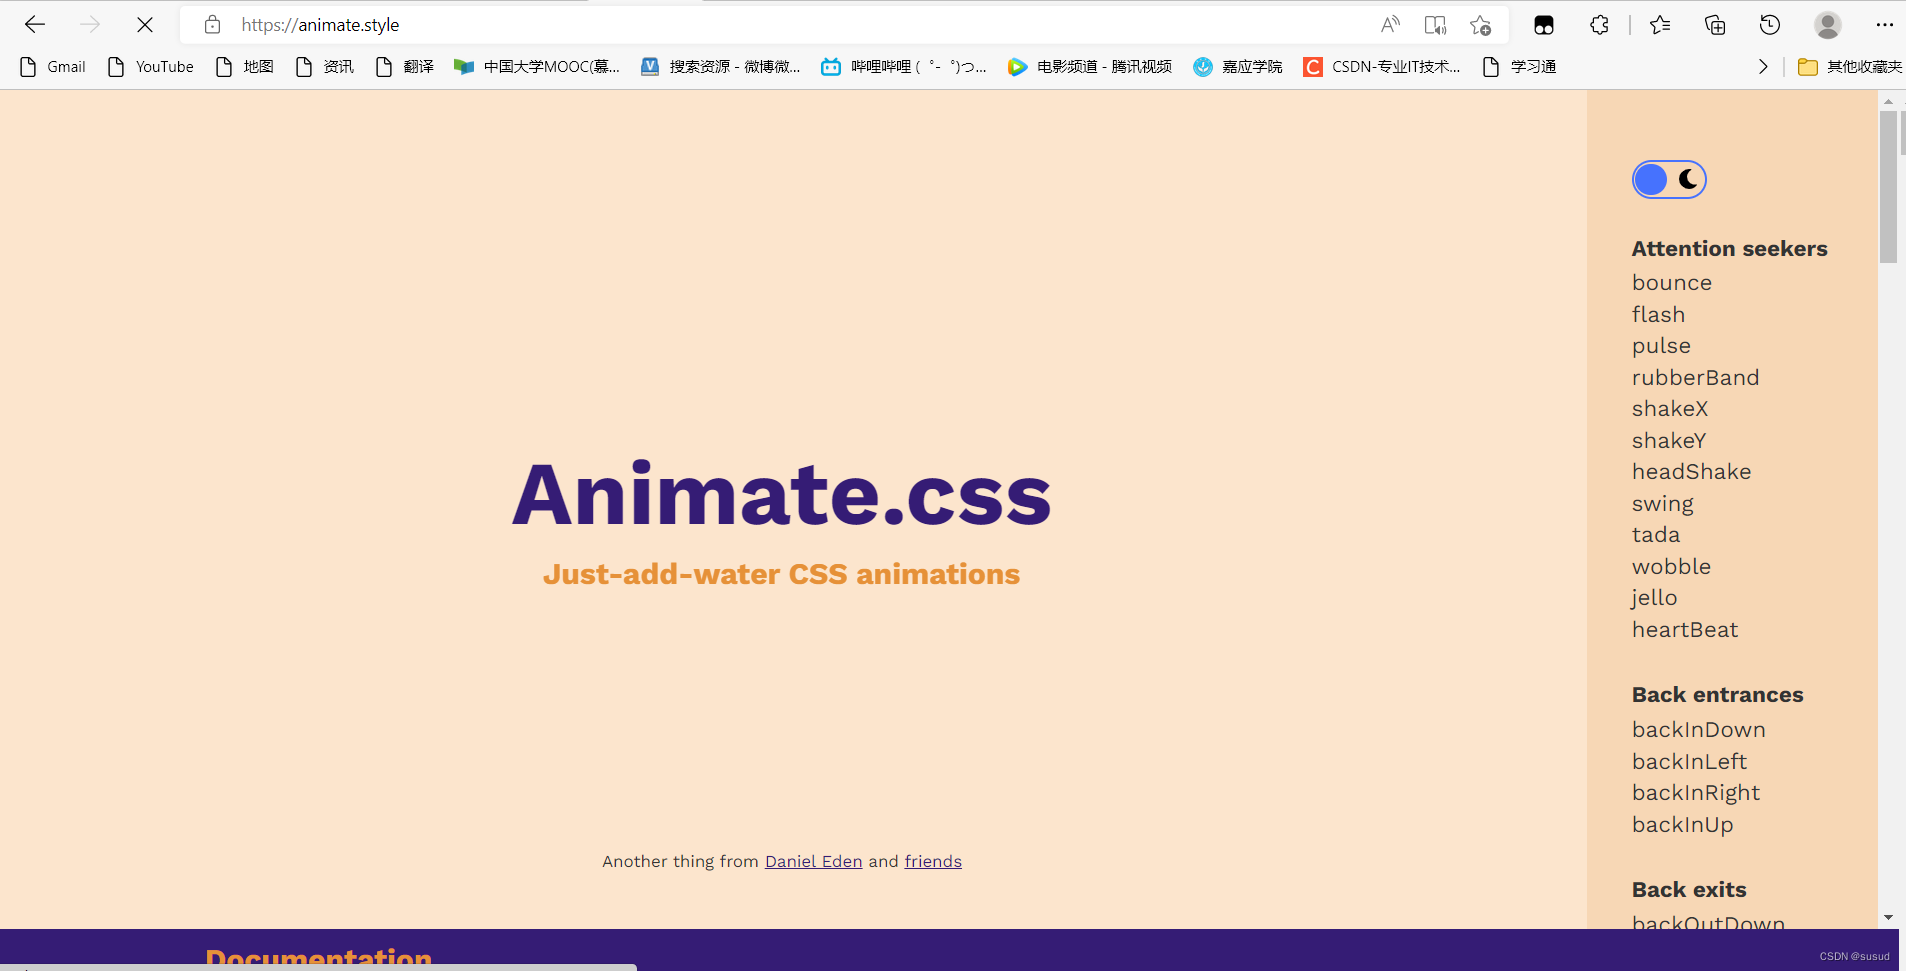
Task: Open the Settings and more menu
Action: [x=1886, y=24]
